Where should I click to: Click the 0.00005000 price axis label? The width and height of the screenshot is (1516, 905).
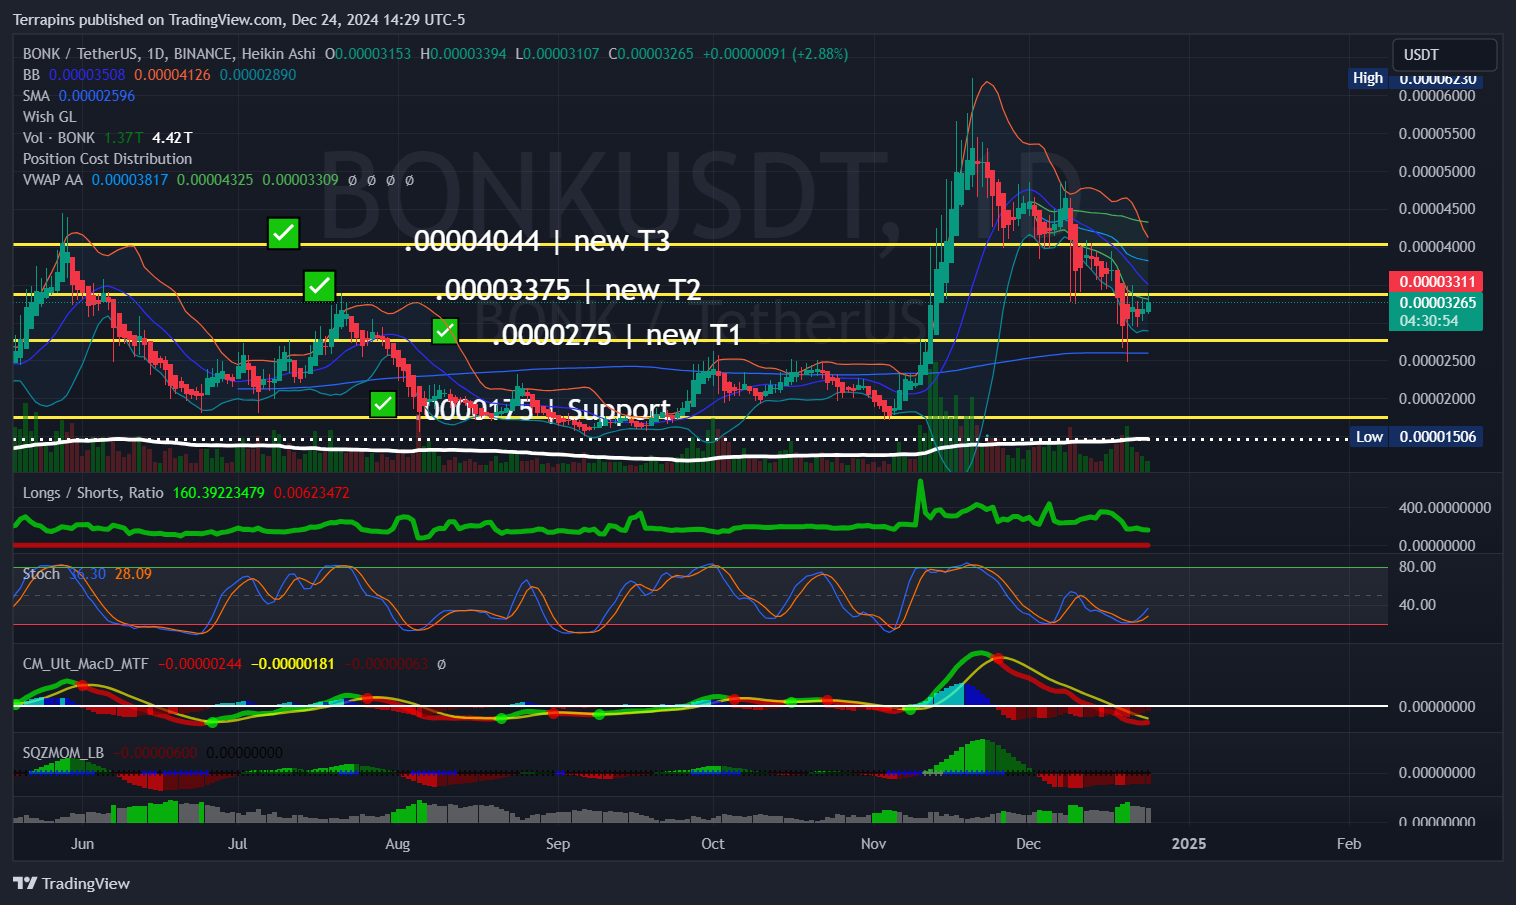click(1437, 172)
